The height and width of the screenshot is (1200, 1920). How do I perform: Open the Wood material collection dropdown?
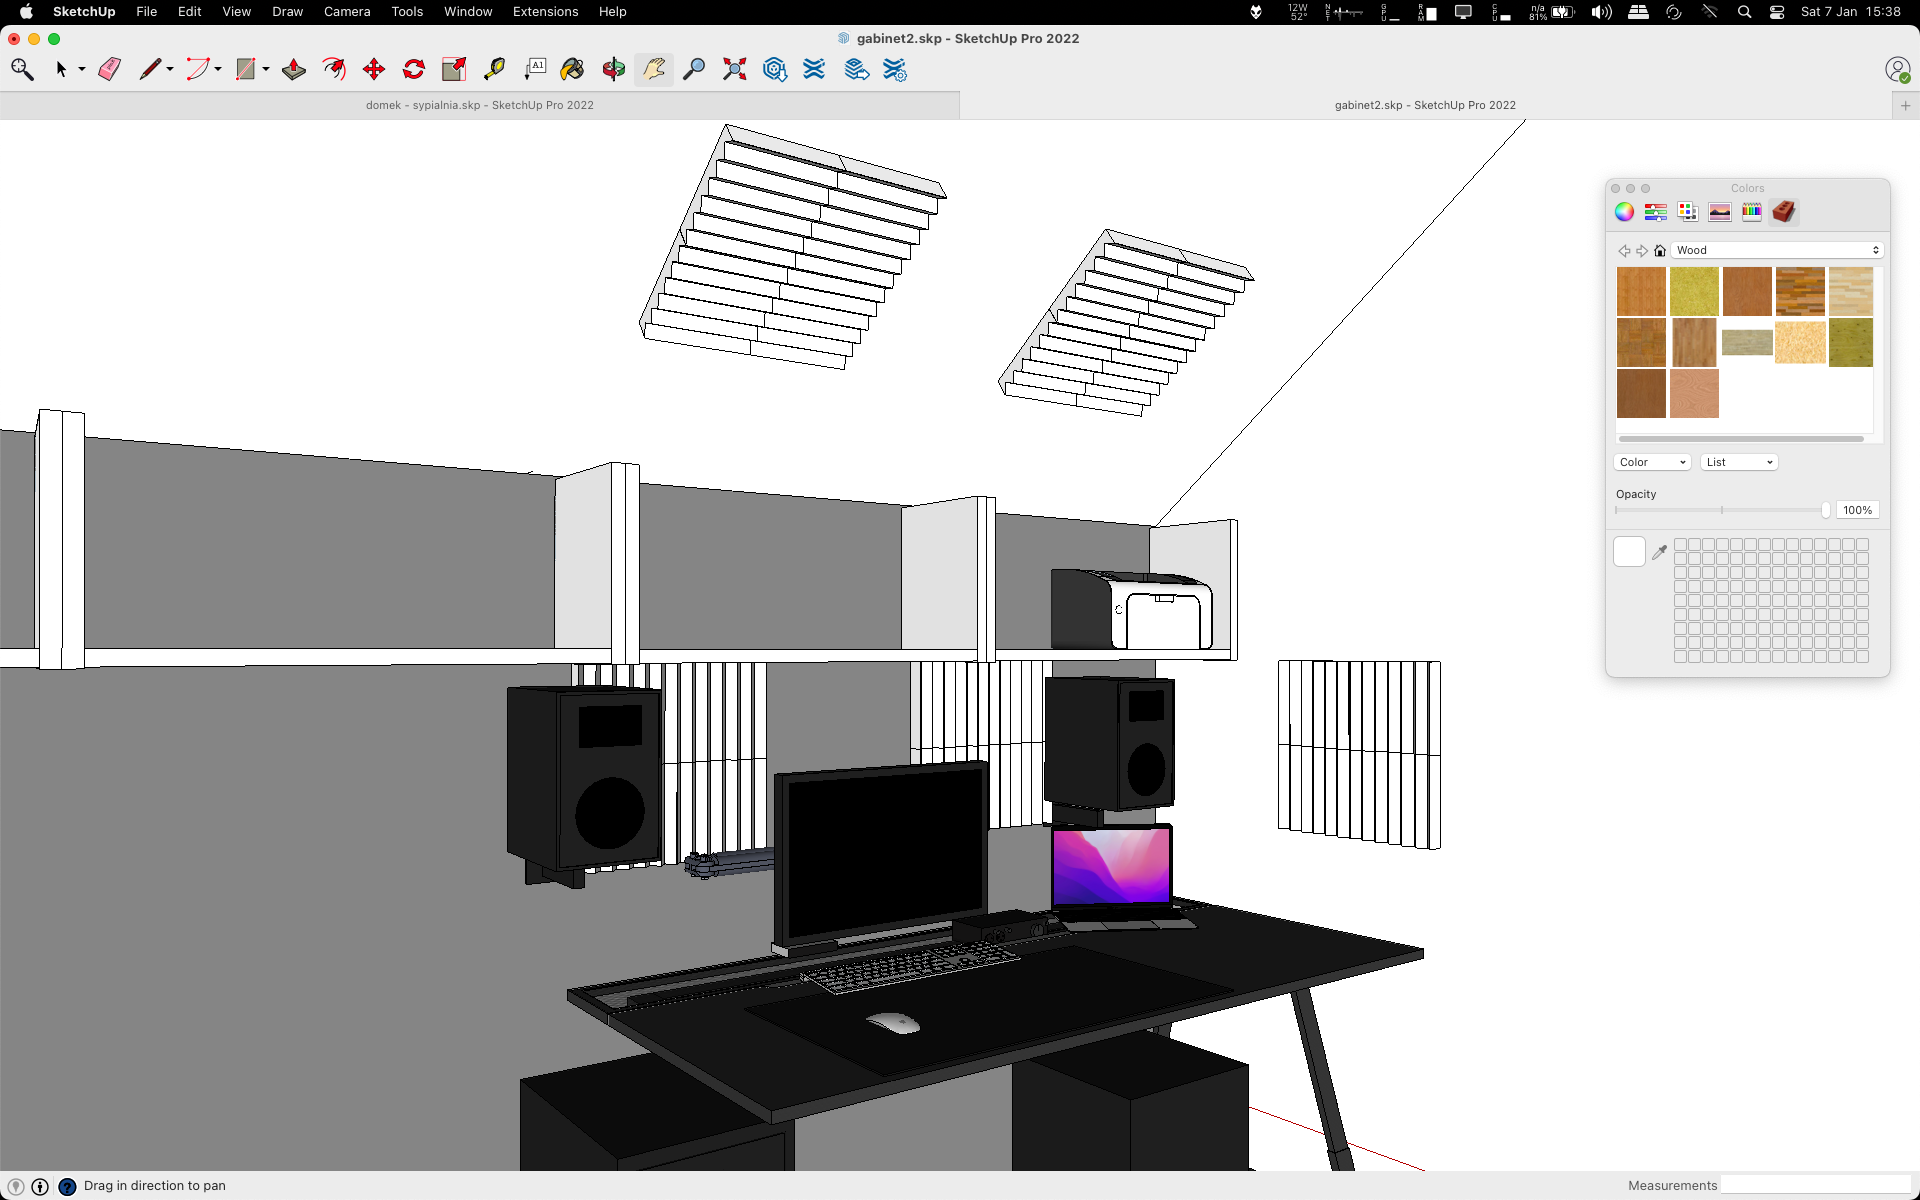click(x=1777, y=250)
